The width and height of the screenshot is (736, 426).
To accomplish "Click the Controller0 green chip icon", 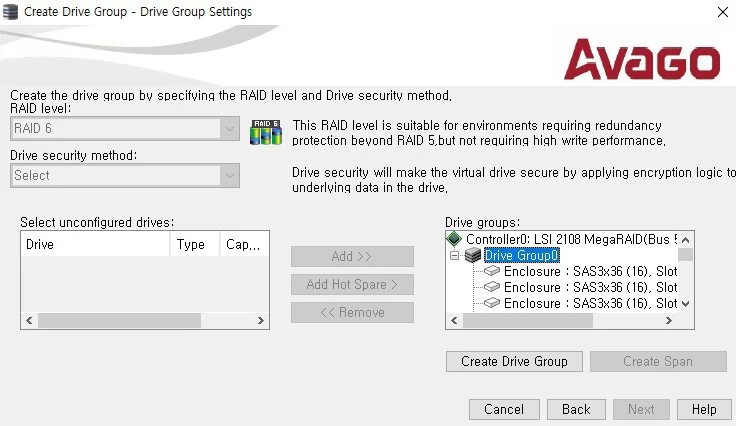I will [x=455, y=239].
